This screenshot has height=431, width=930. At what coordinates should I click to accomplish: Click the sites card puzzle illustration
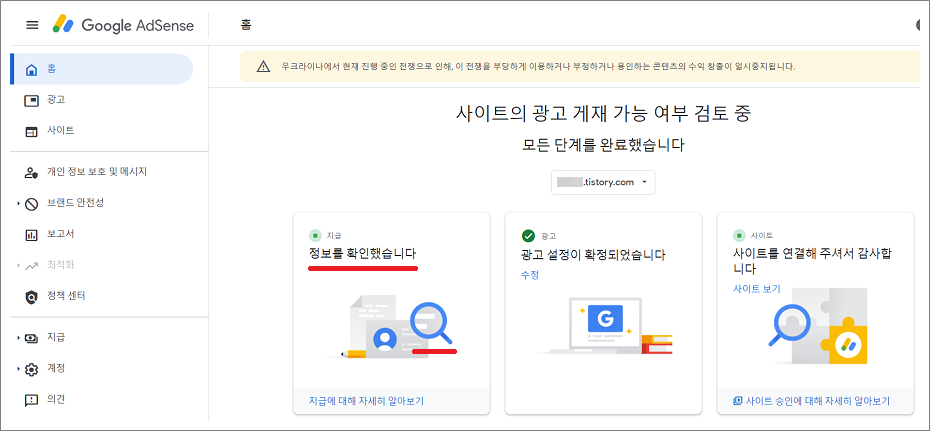(818, 326)
